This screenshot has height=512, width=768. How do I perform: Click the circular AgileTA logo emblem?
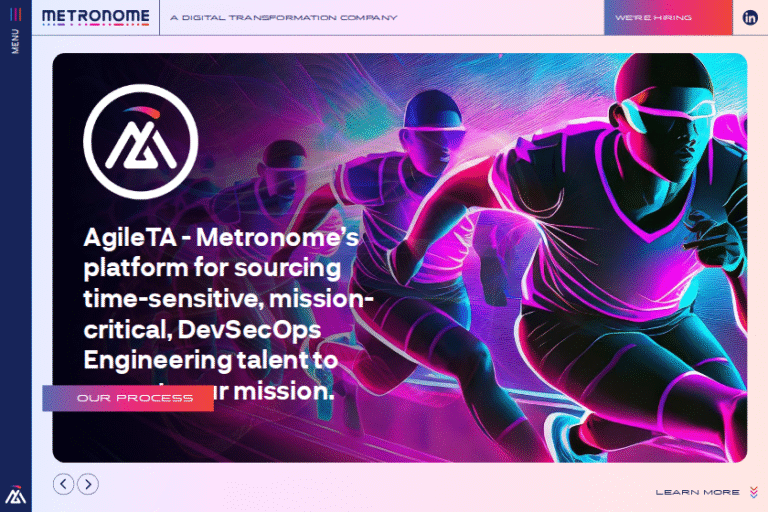[140, 142]
